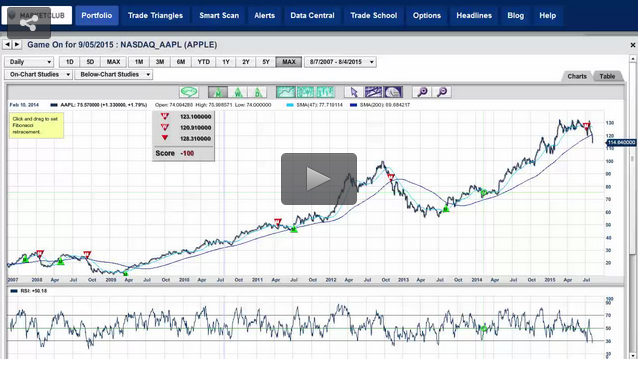Click the zoom out magnifier icon
The width and height of the screenshot is (638, 366).
(x=442, y=92)
